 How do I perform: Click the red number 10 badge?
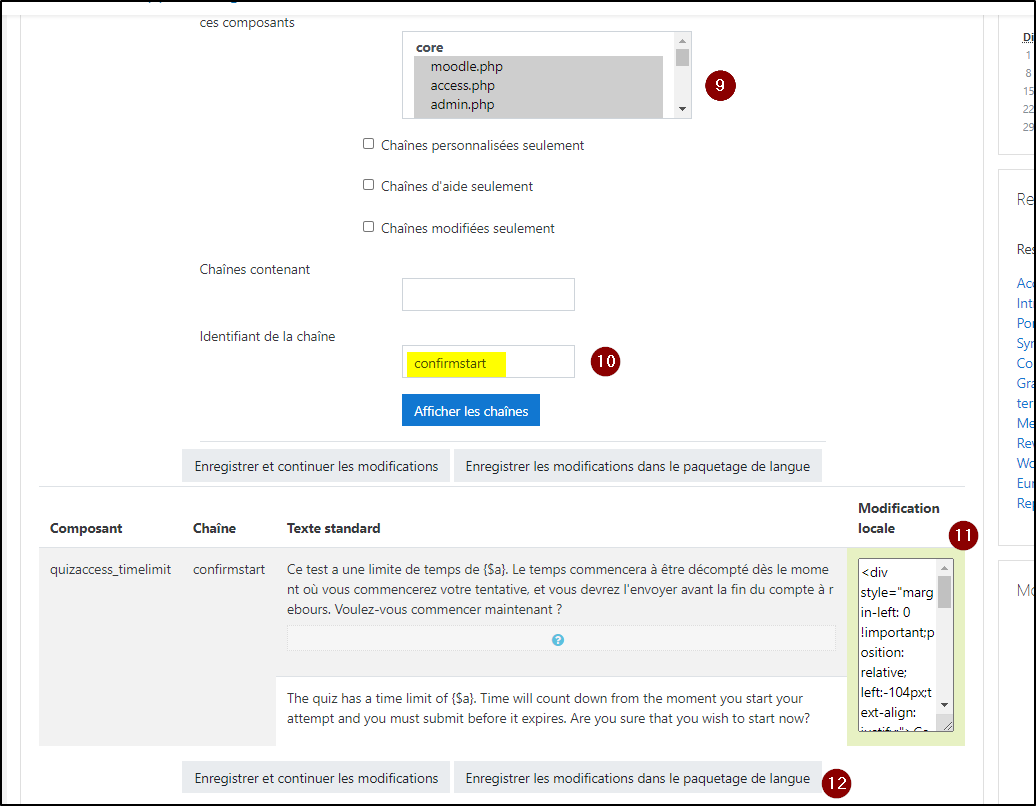605,362
